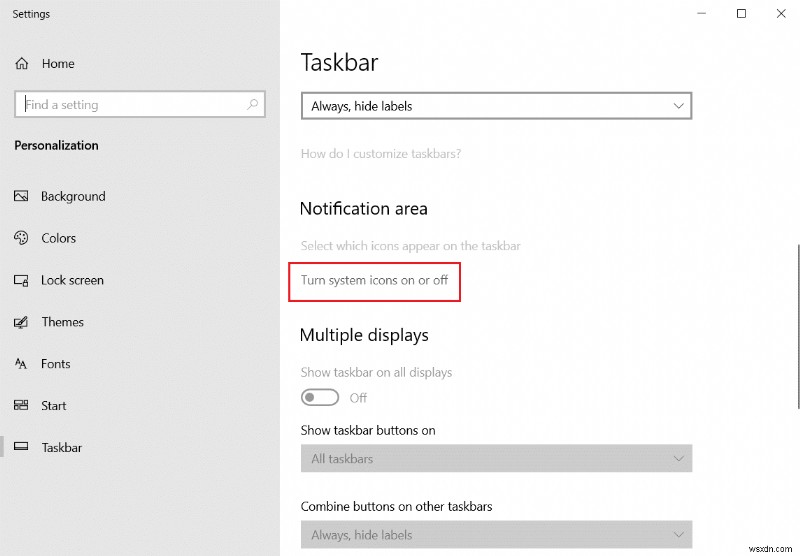Click the Background picture icon
The image size is (800, 556).
point(21,197)
